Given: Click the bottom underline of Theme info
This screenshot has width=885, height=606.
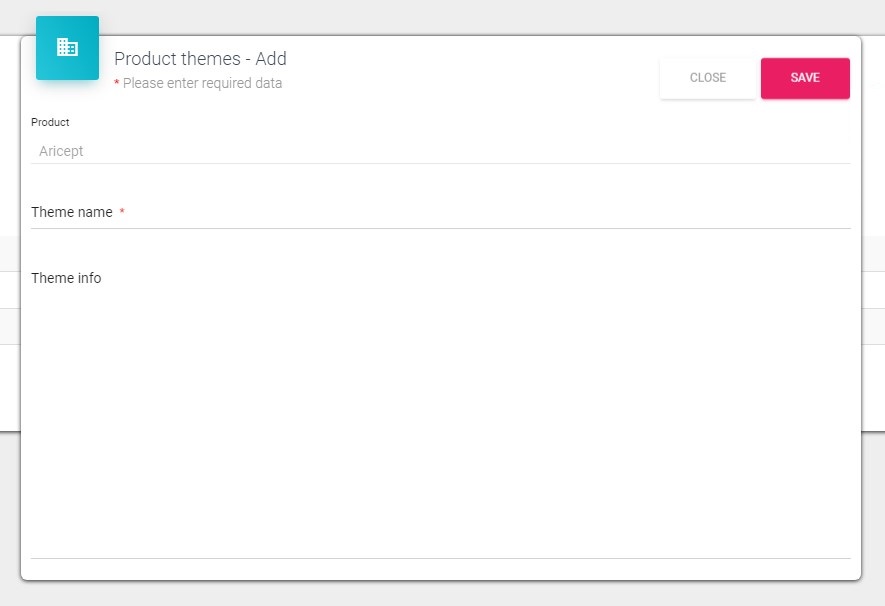Looking at the screenshot, I should pyautogui.click(x=440, y=558).
